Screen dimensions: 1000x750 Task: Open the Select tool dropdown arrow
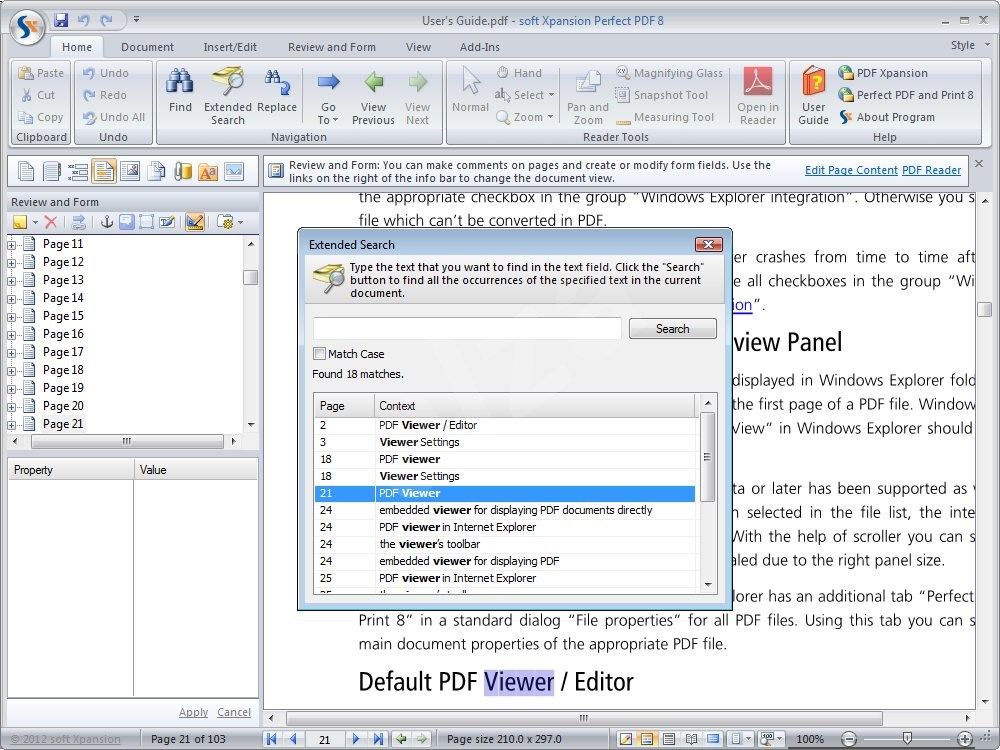point(551,95)
